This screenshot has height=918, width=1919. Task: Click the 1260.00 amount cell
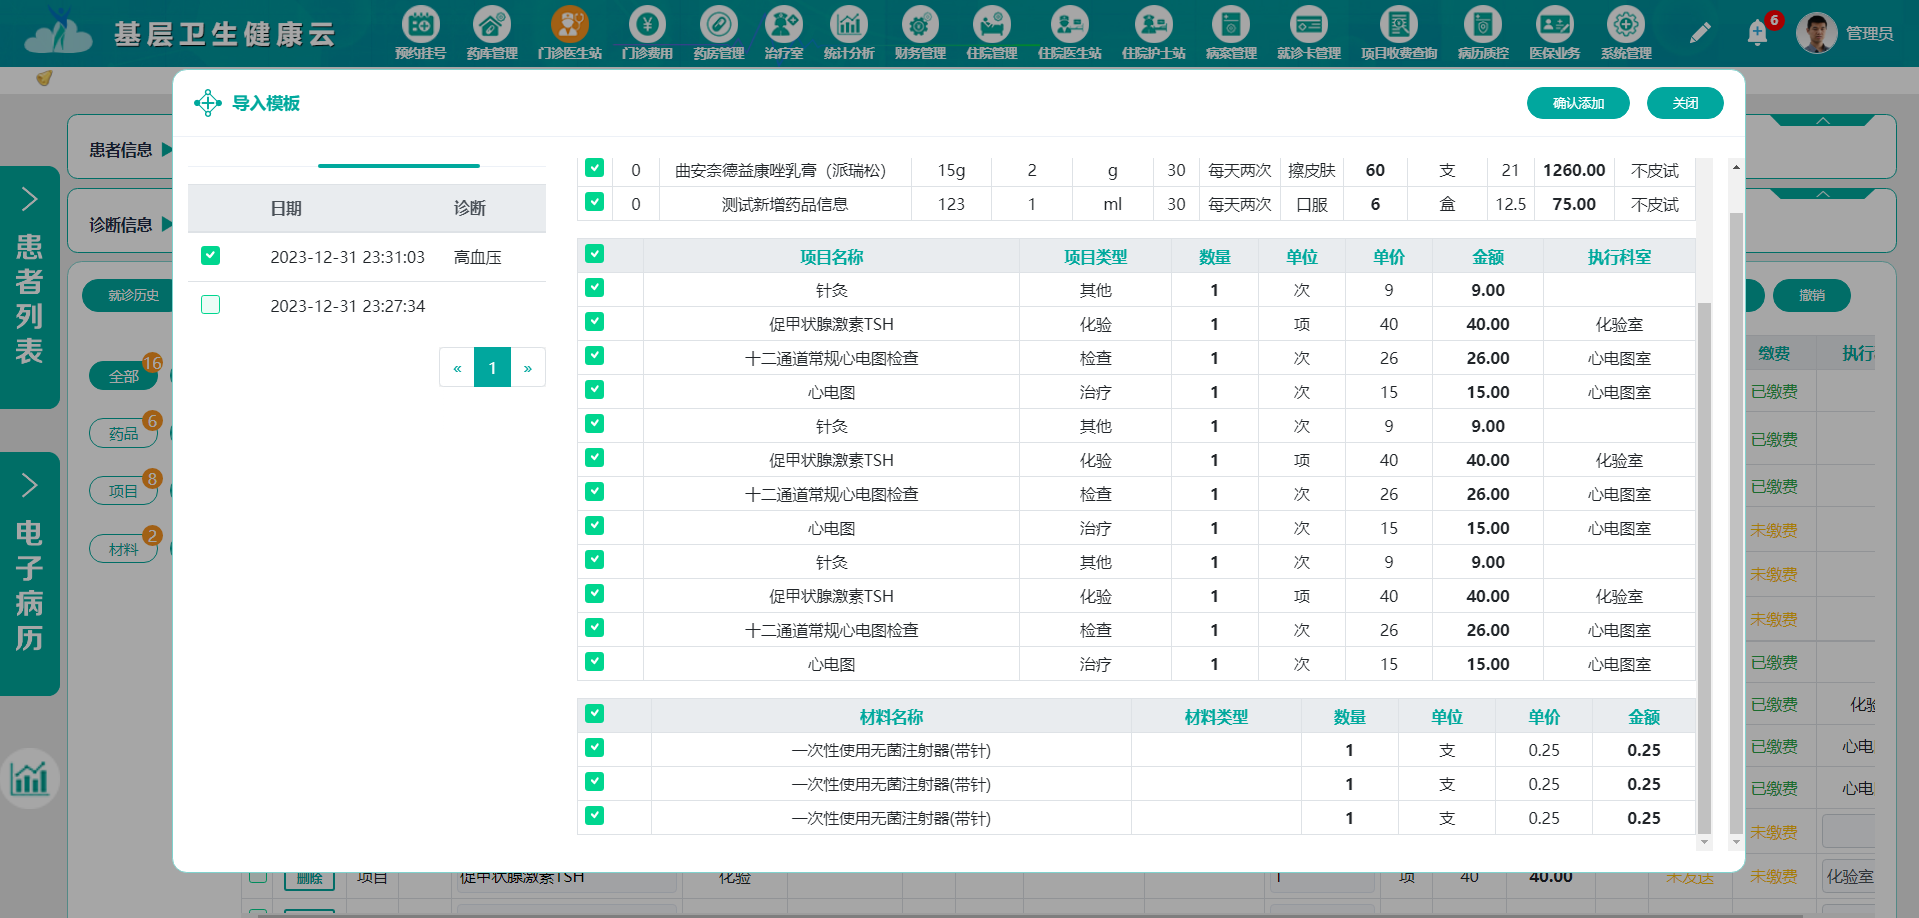click(1574, 170)
